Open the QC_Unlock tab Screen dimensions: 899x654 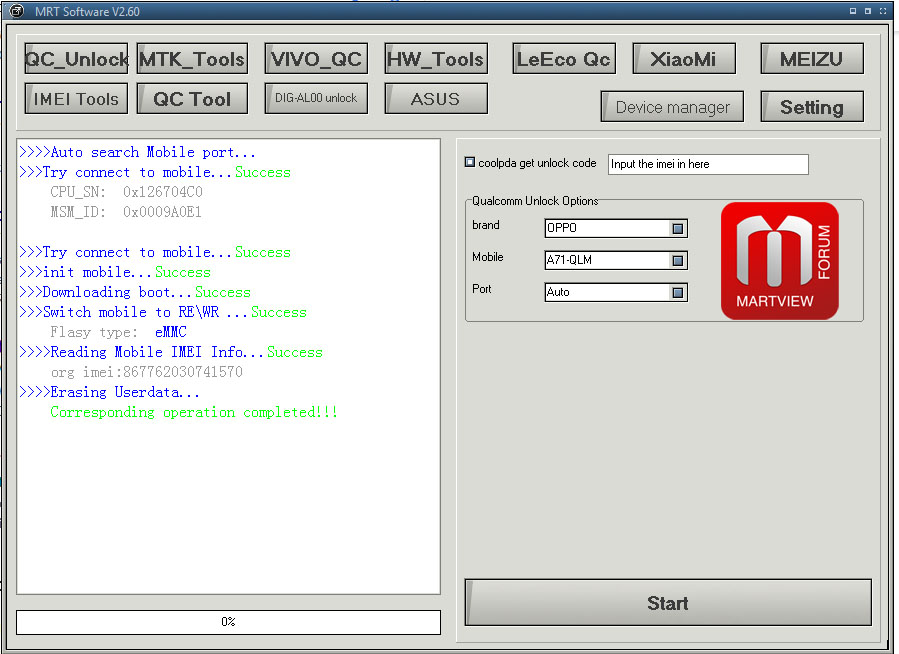point(76,58)
